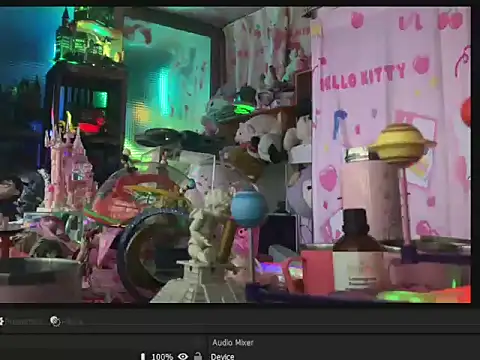The image size is (480, 360).
Task: Click the webcam preview canvas
Action: pyautogui.click(x=235, y=155)
